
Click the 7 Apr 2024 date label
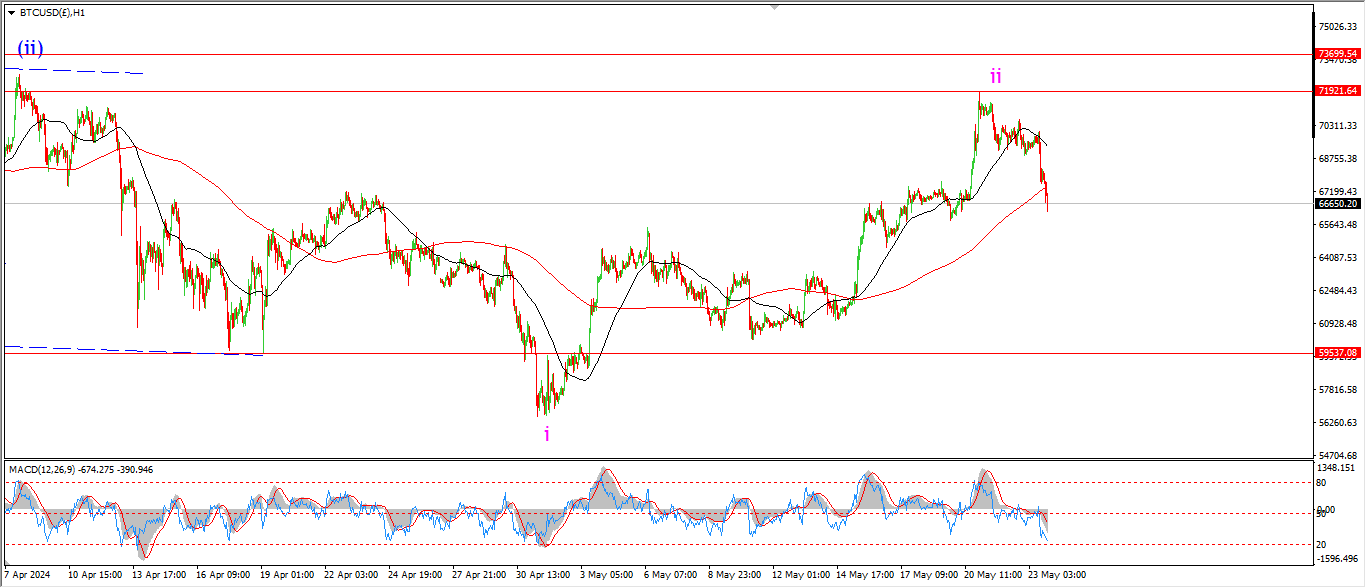click(27, 576)
